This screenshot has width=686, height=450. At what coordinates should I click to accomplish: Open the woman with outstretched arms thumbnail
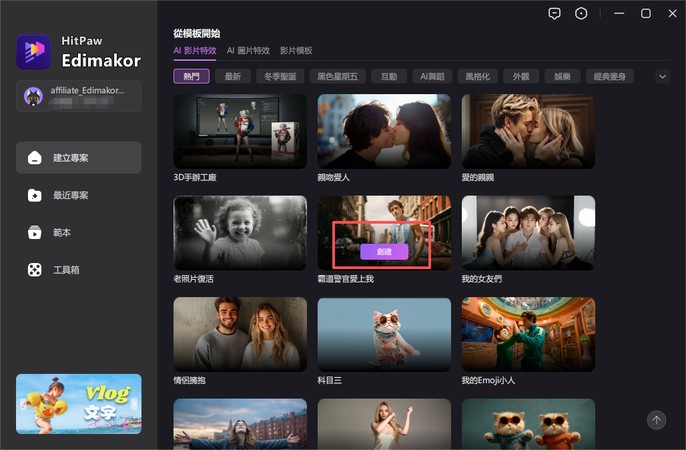pyautogui.click(x=240, y=424)
